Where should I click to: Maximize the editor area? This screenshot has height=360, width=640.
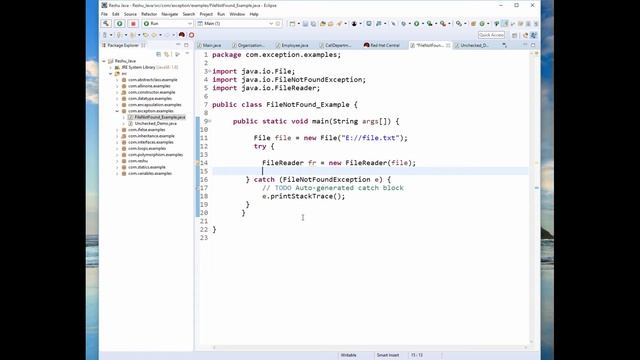click(x=533, y=45)
